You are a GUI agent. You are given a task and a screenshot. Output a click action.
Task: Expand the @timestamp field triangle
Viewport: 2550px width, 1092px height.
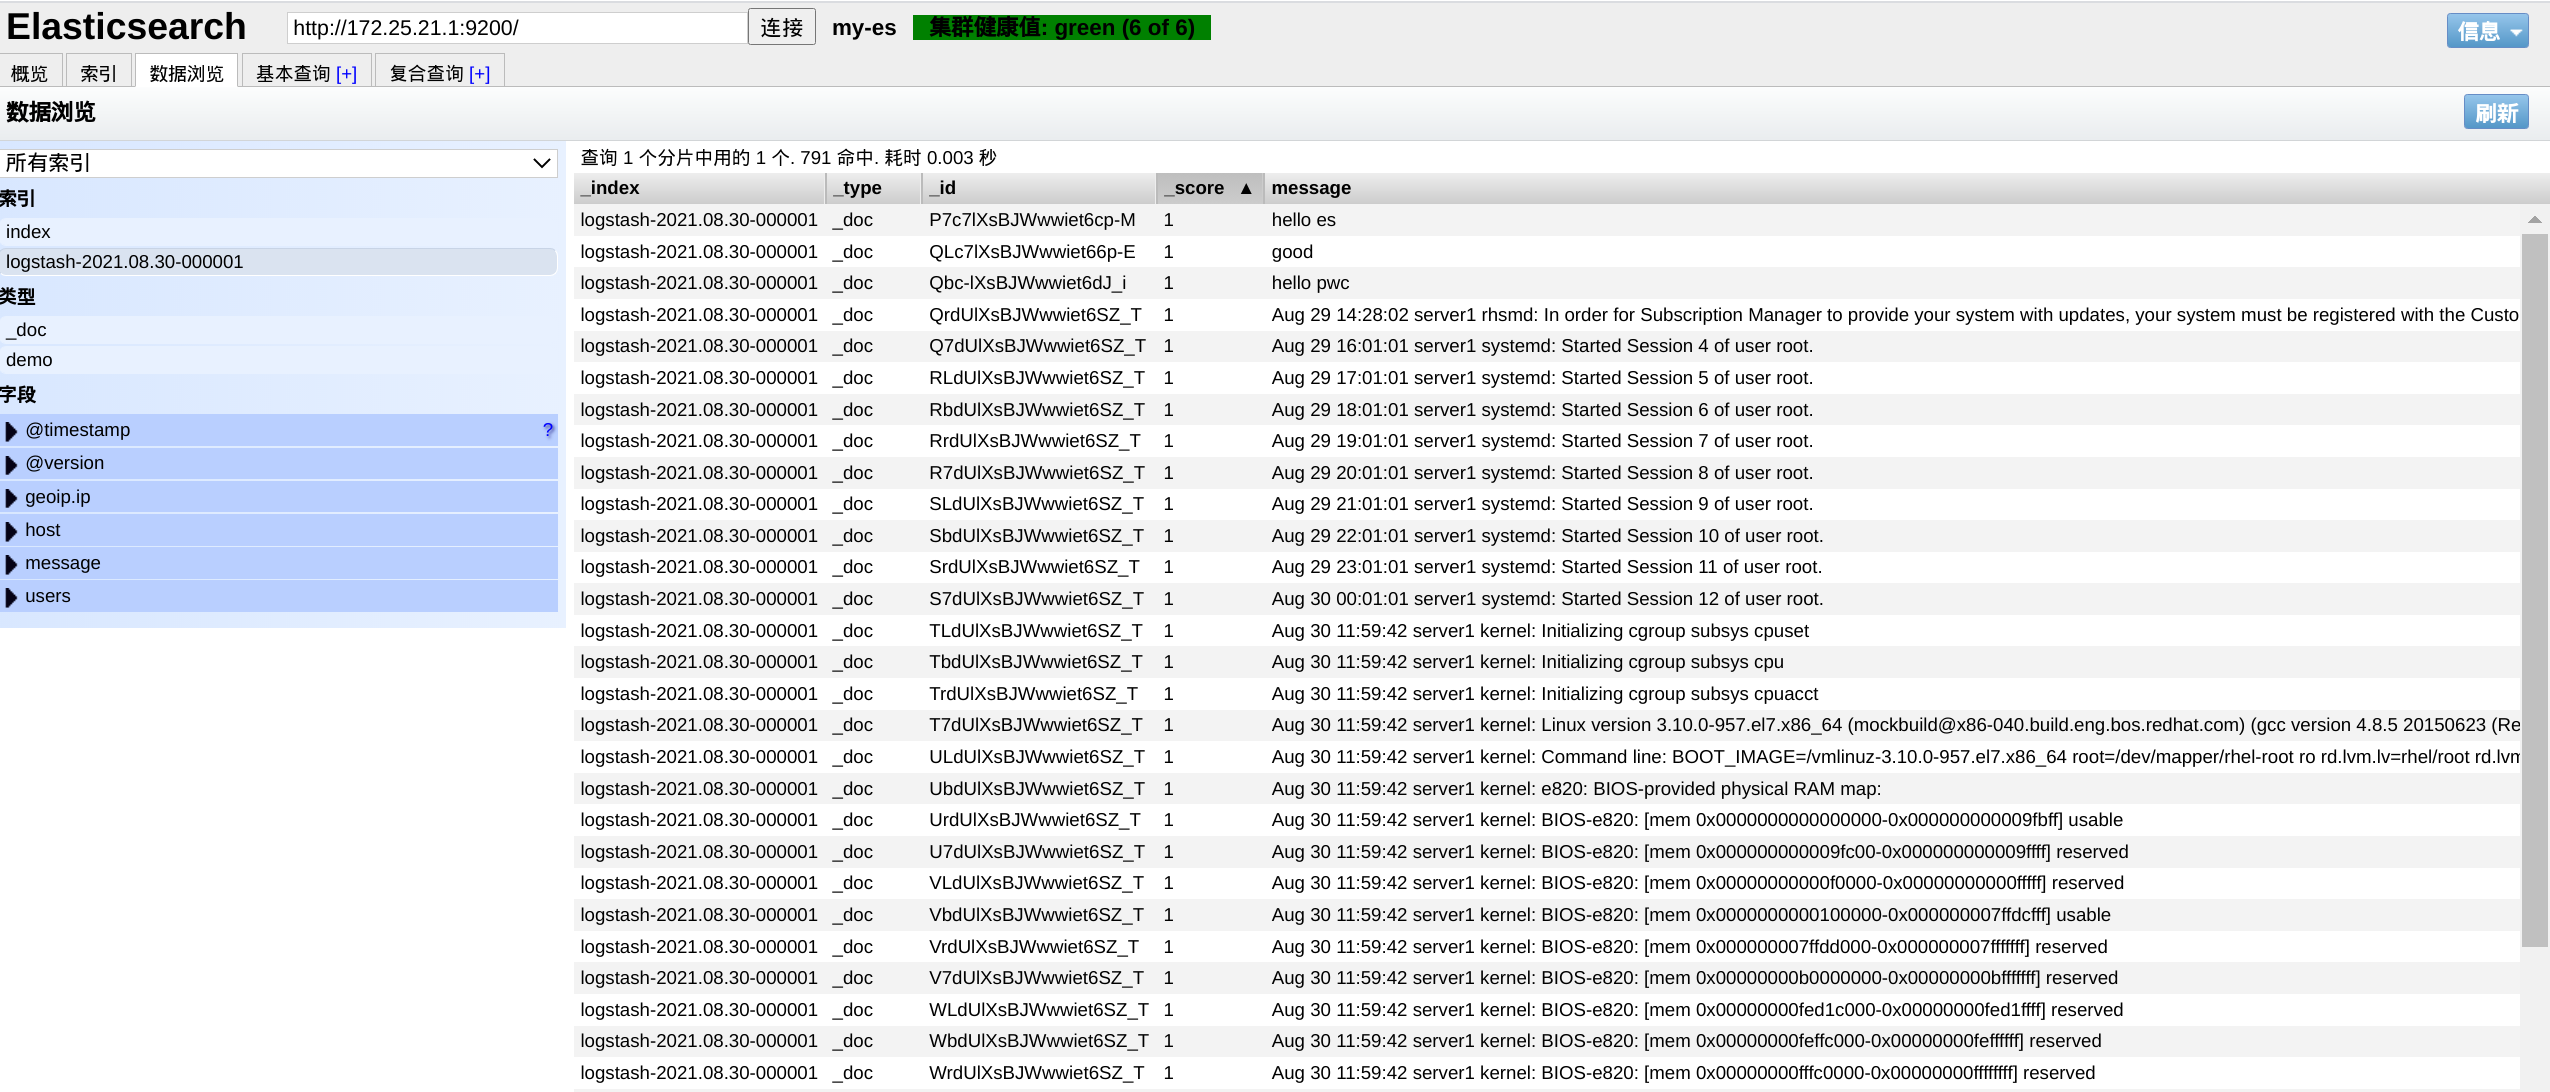click(12, 431)
